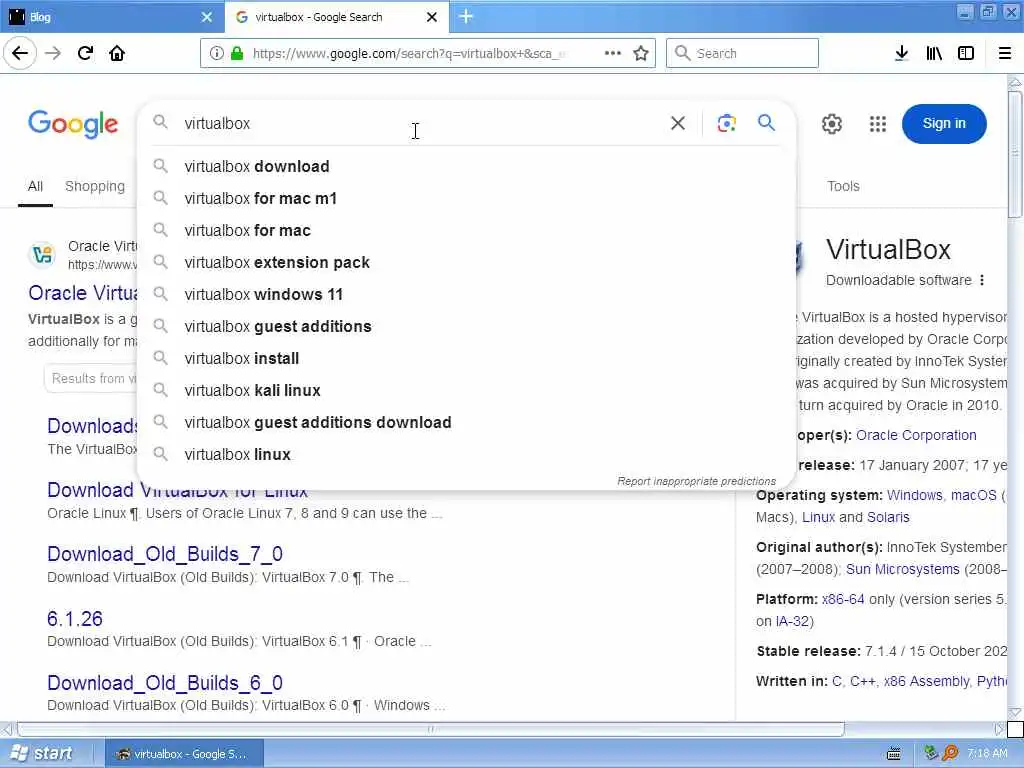The width and height of the screenshot is (1024, 768).
Task: Open the Solaris operating system link
Action: 888,517
